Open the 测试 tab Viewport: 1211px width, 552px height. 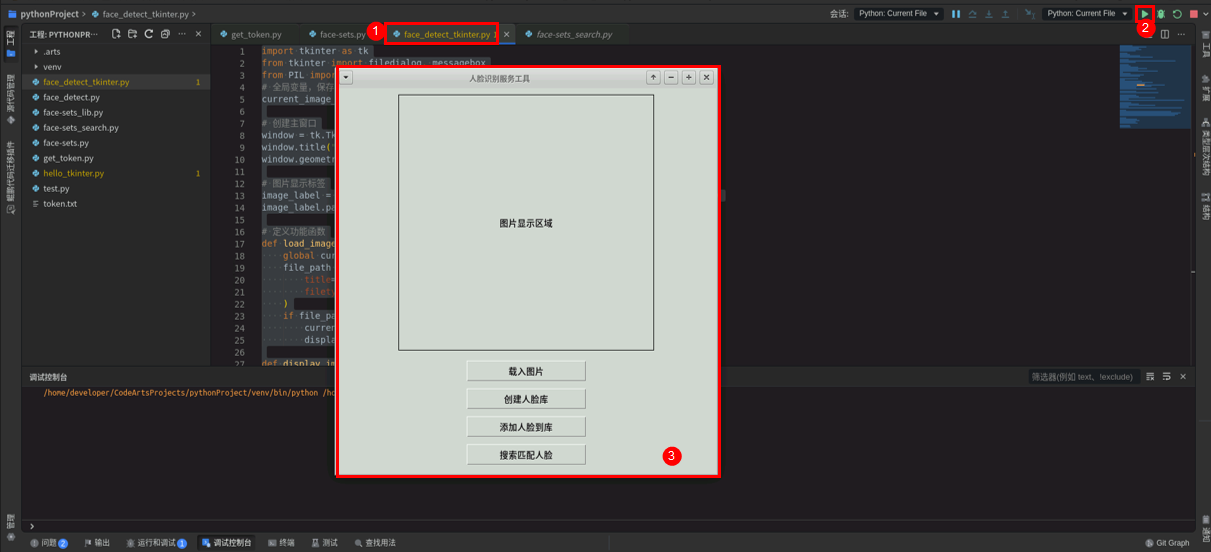coord(324,543)
